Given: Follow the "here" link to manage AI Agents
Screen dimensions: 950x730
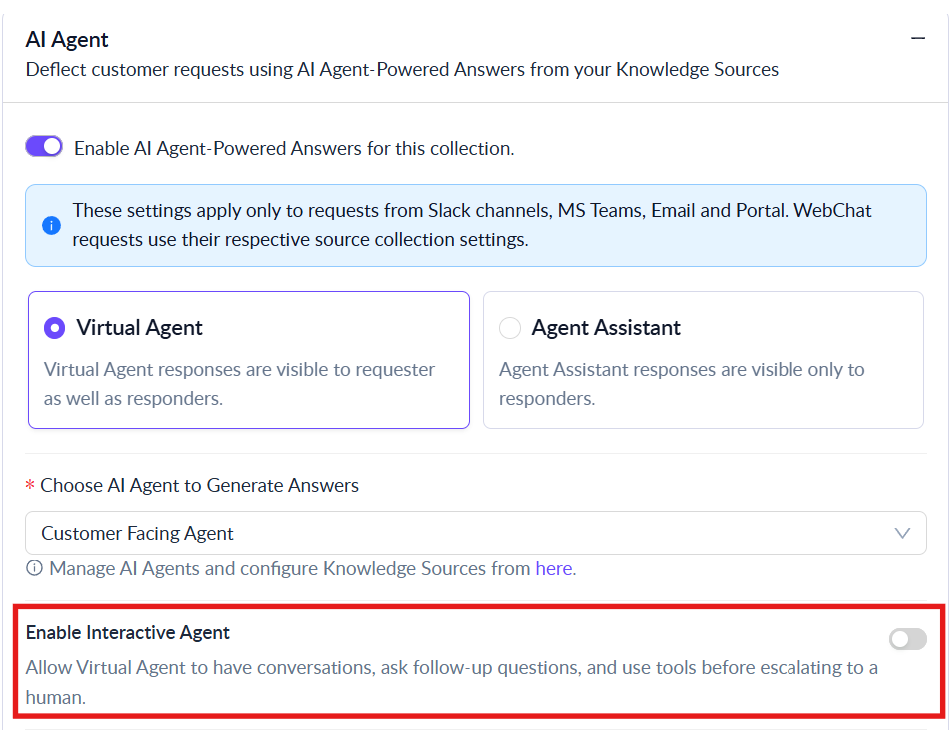Looking at the screenshot, I should [x=554, y=569].
